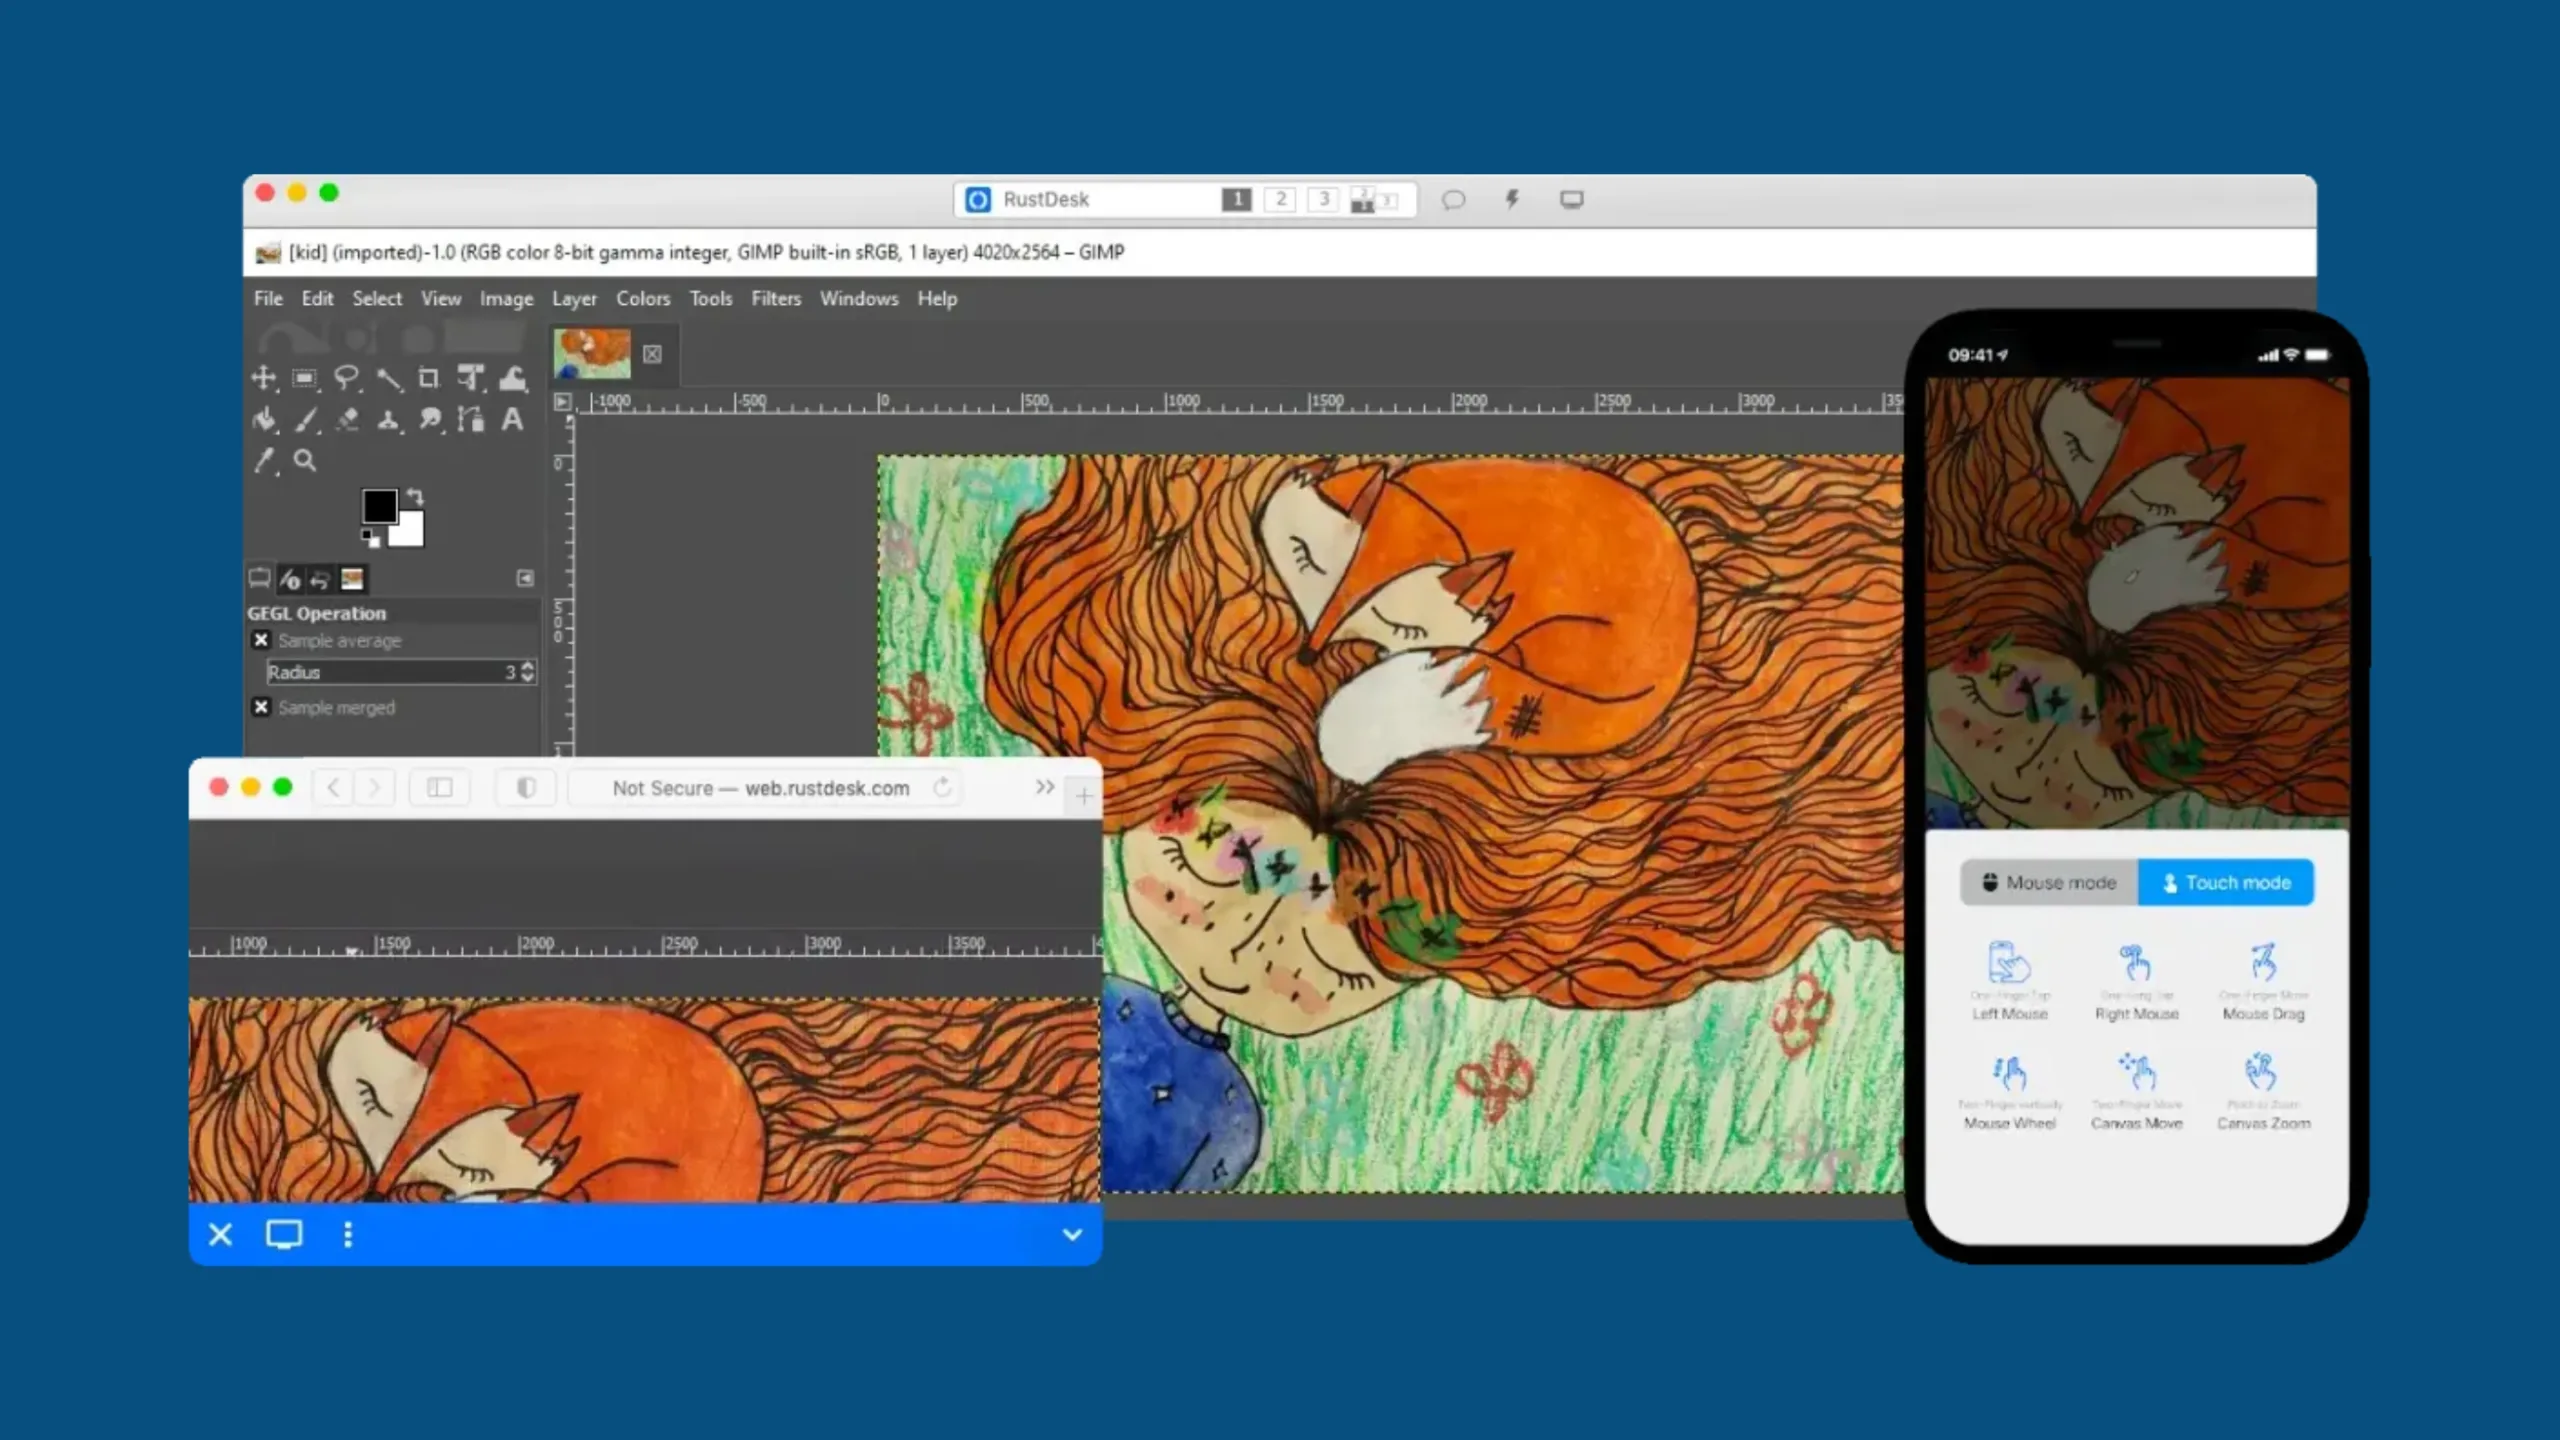Select the Zoom magnifier tool
Screen dimensions: 2560x1440
point(305,461)
